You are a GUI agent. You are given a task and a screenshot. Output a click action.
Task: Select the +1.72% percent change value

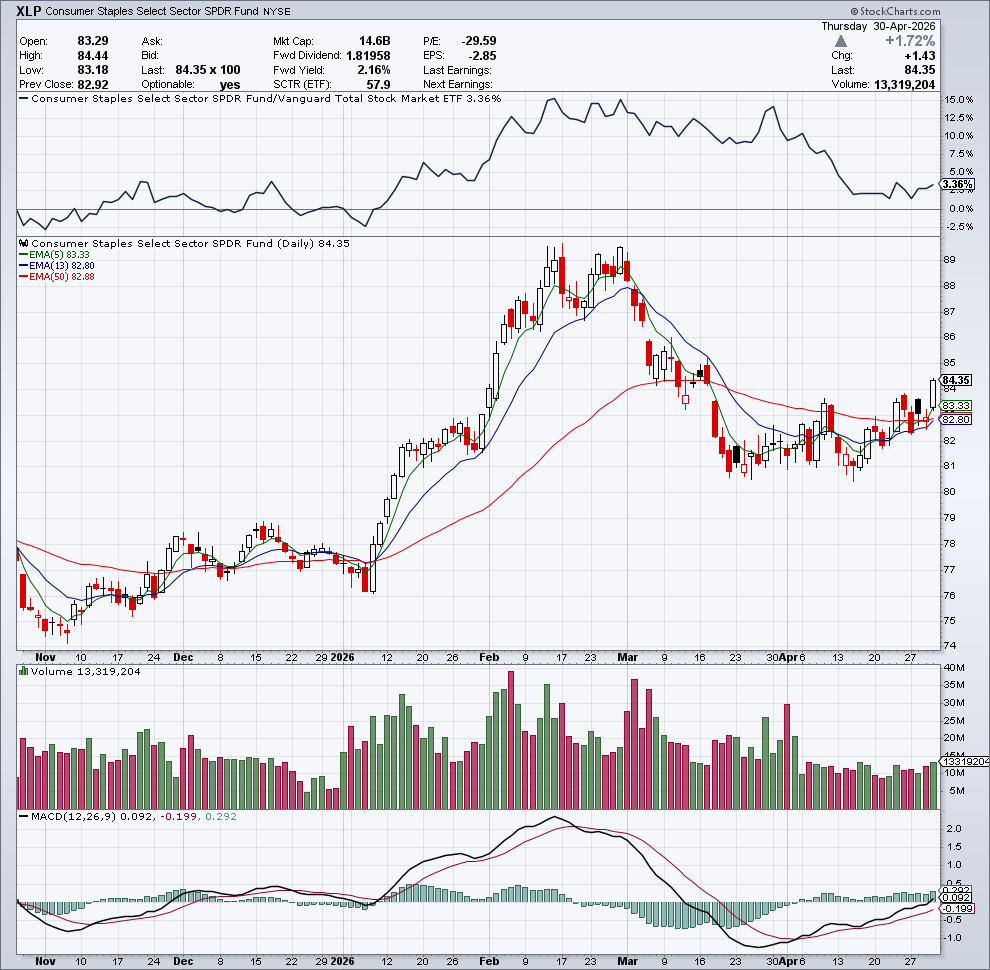point(910,41)
